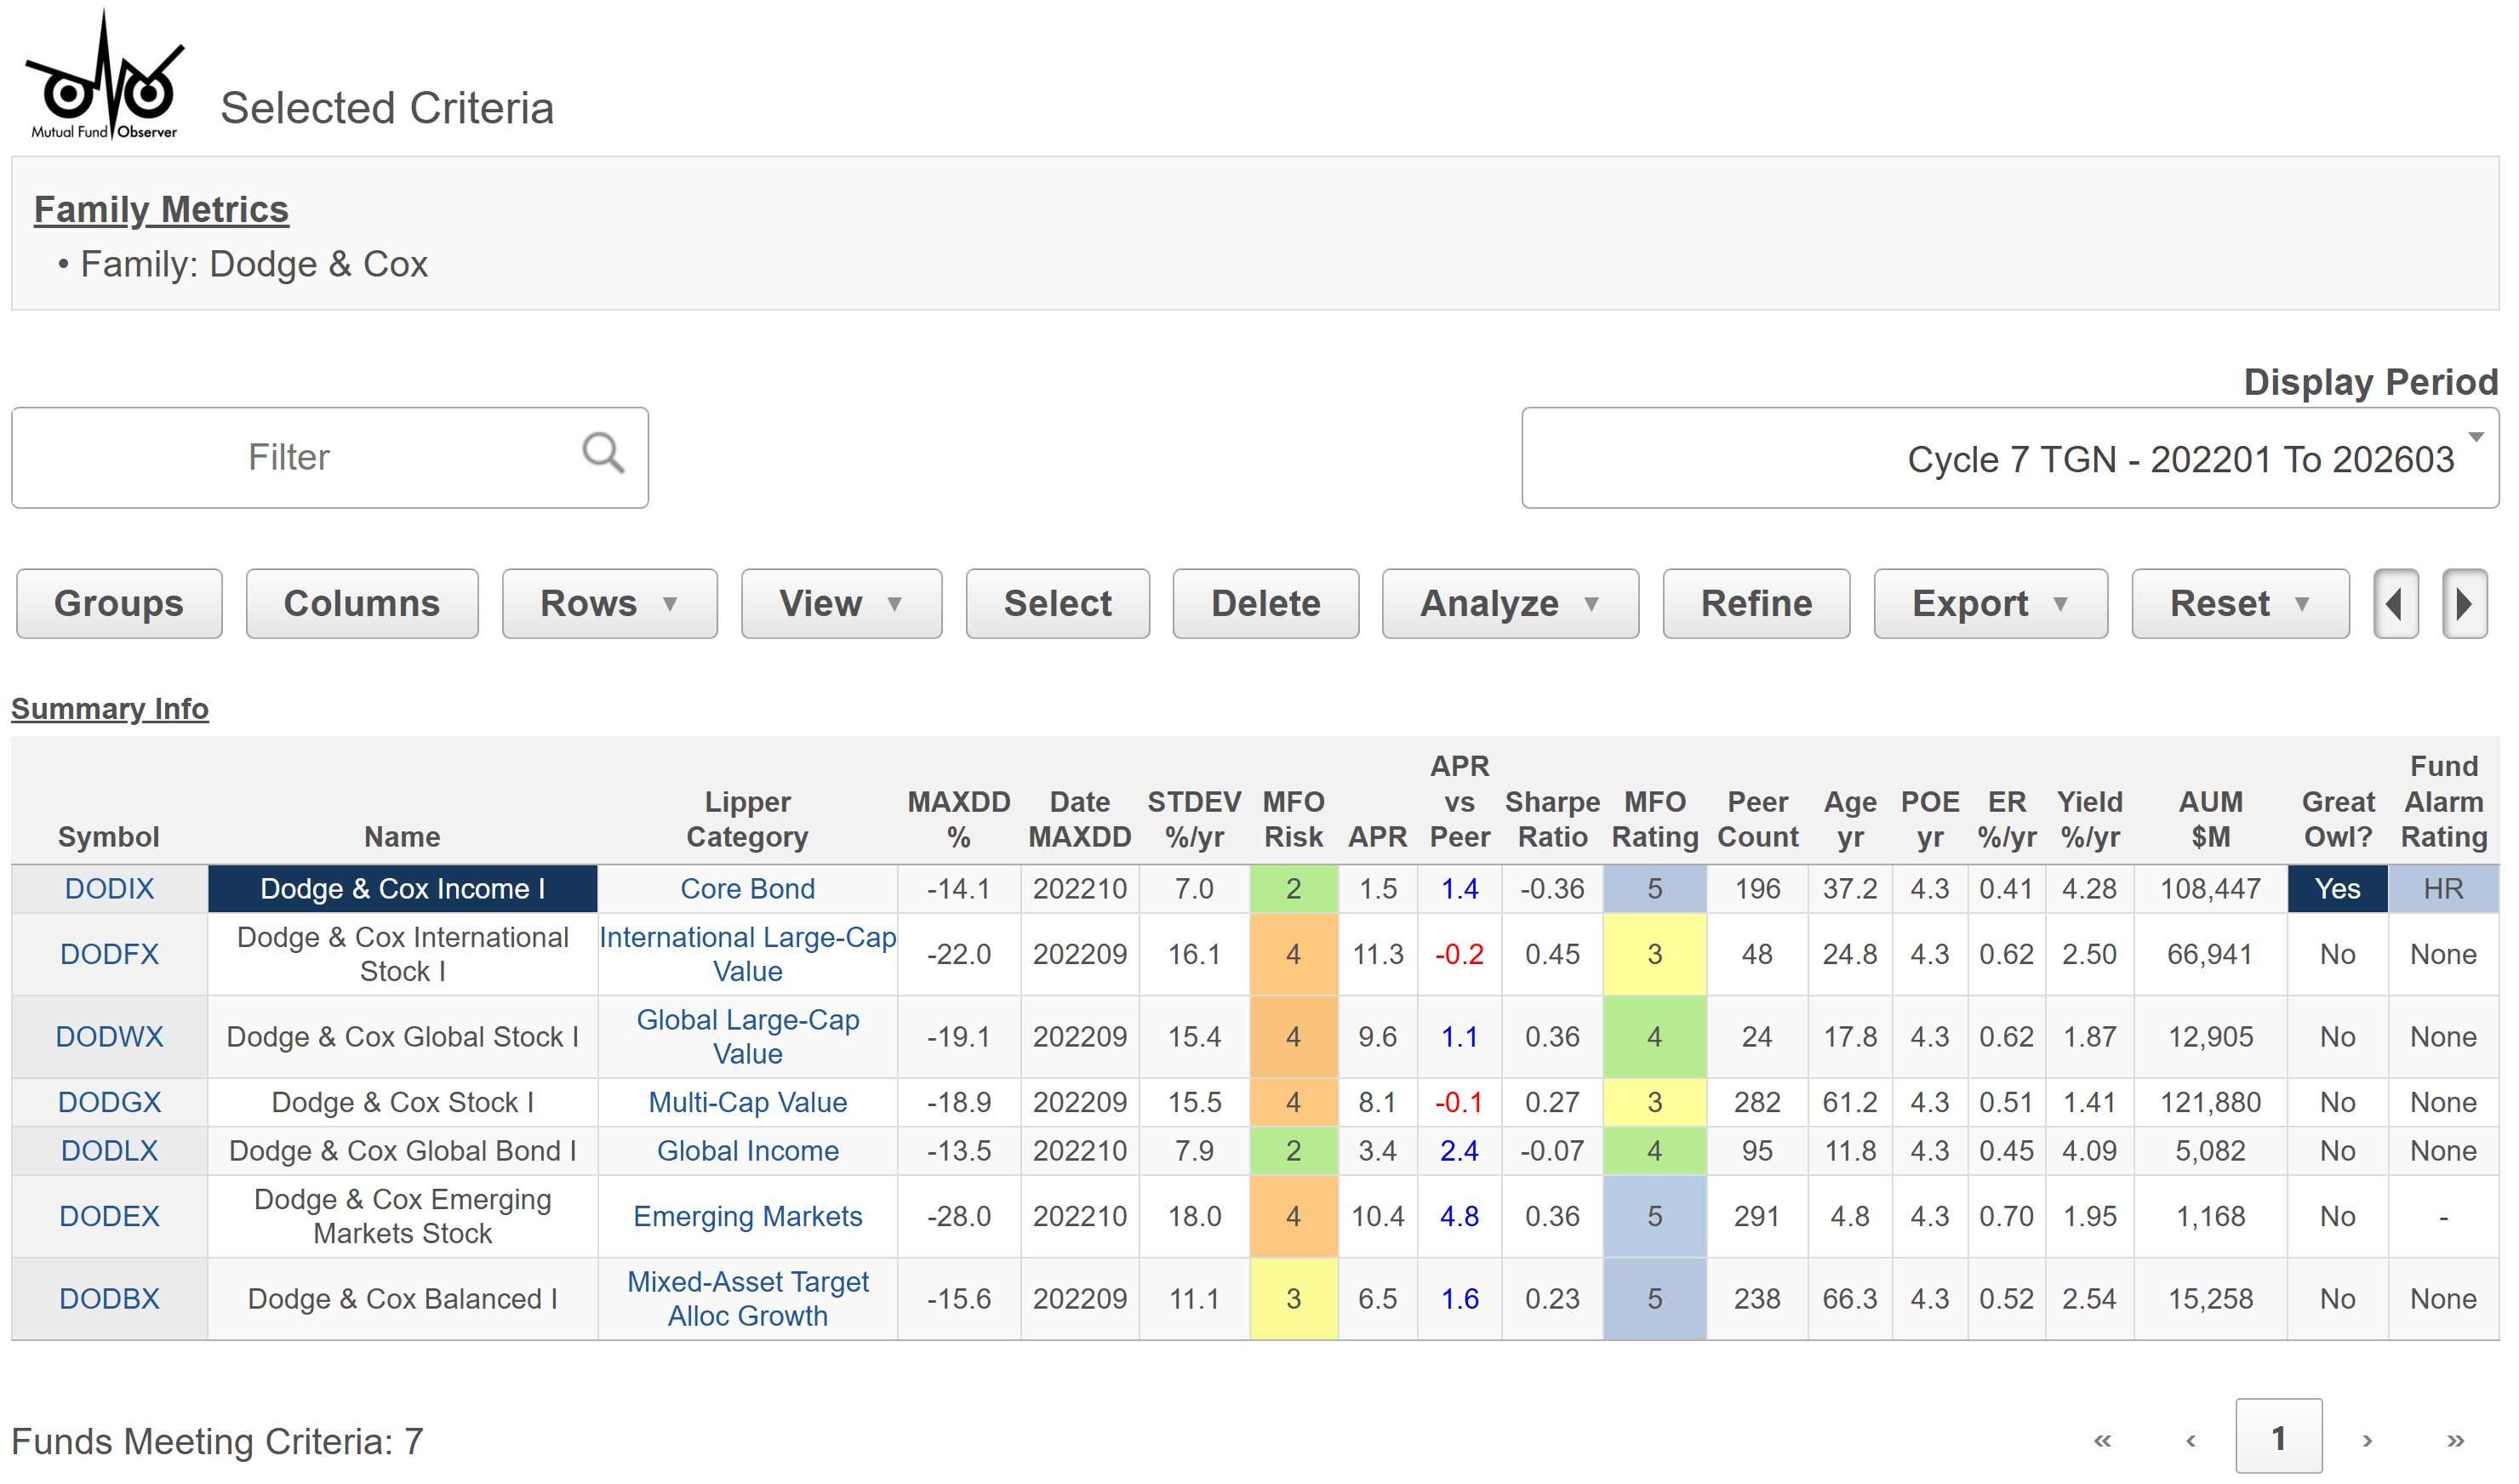Go to first page double chevron

coord(2103,1441)
